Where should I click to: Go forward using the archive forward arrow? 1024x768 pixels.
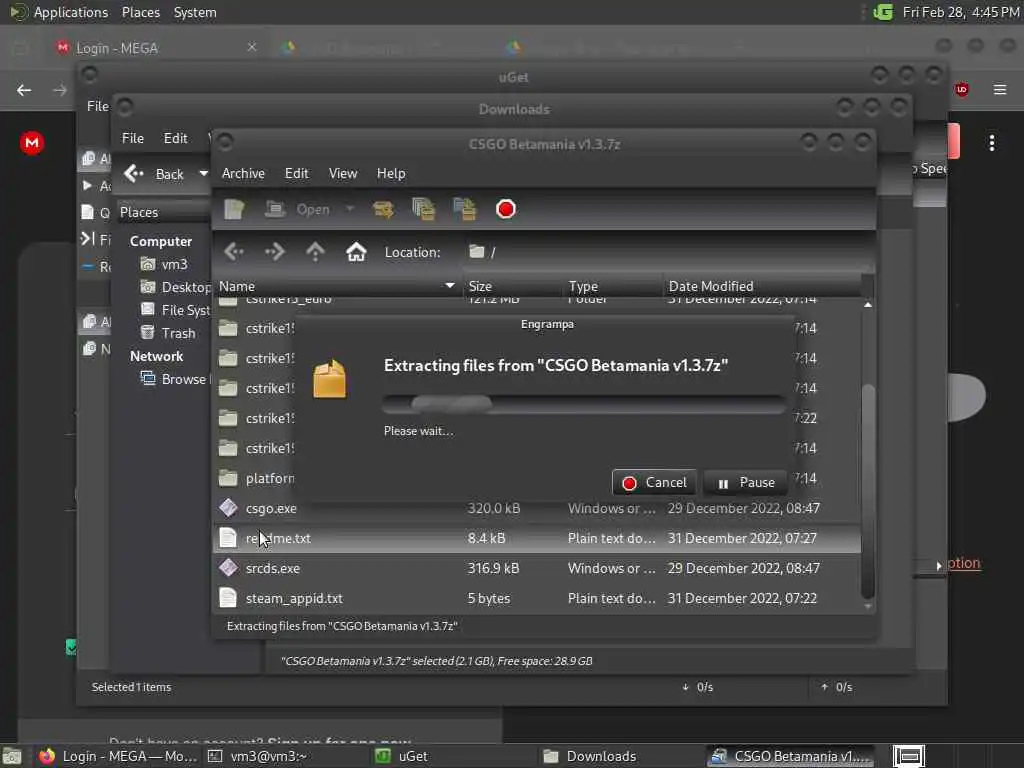tap(274, 251)
